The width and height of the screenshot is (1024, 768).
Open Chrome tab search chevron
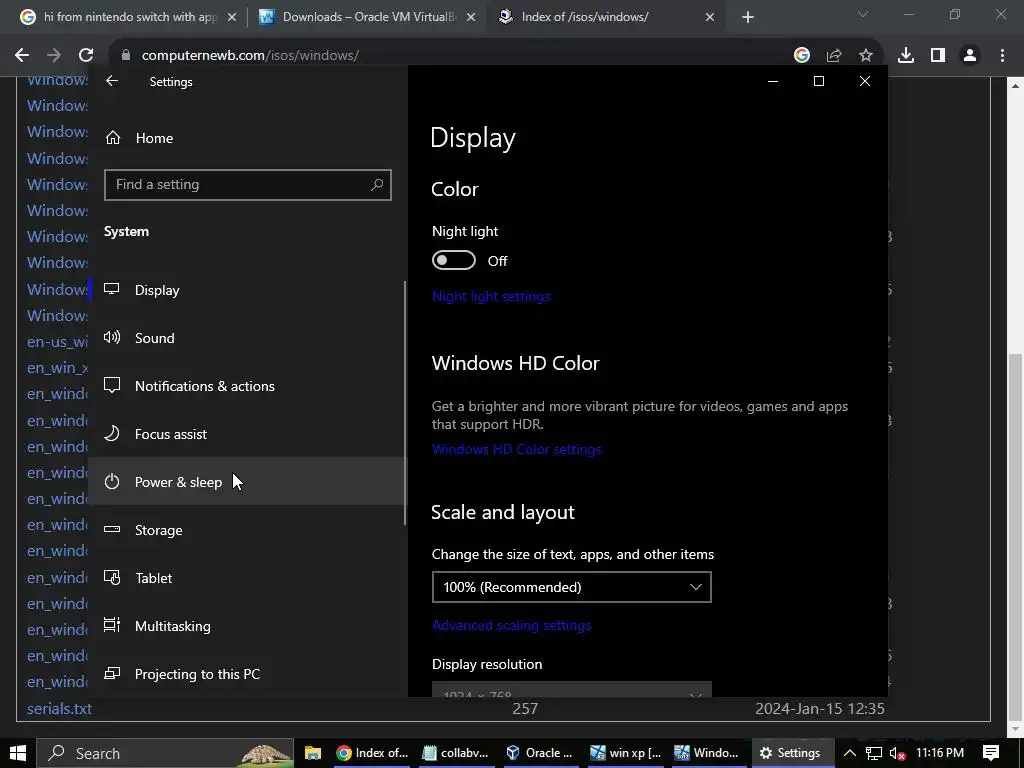click(x=863, y=14)
